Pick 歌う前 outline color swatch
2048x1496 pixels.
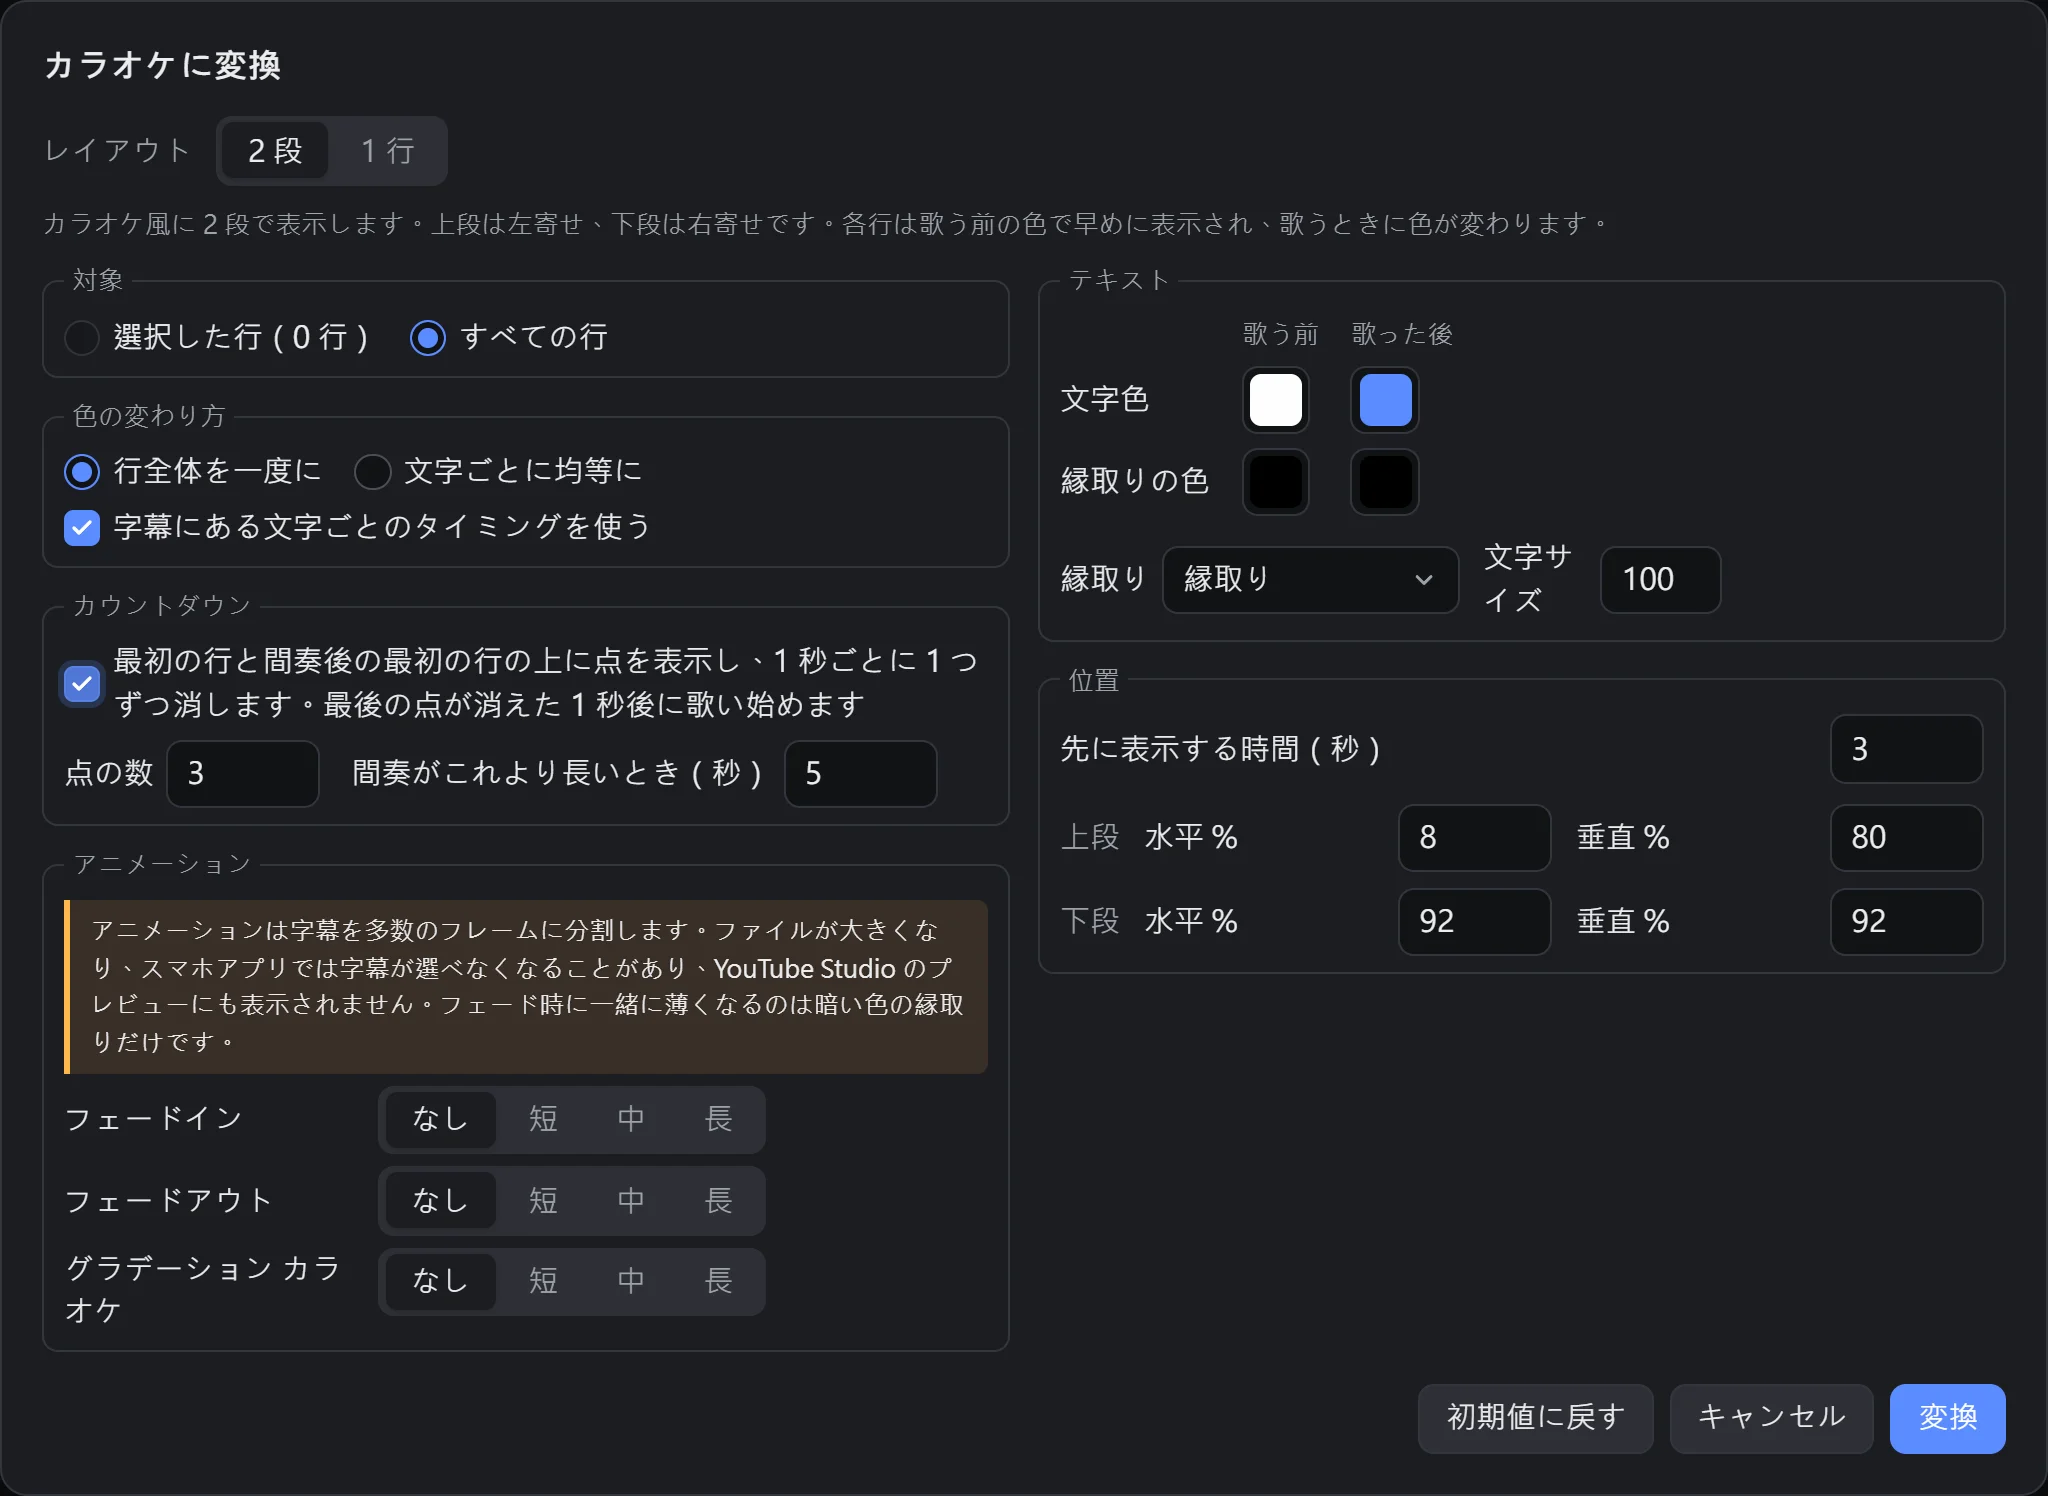click(x=1276, y=482)
